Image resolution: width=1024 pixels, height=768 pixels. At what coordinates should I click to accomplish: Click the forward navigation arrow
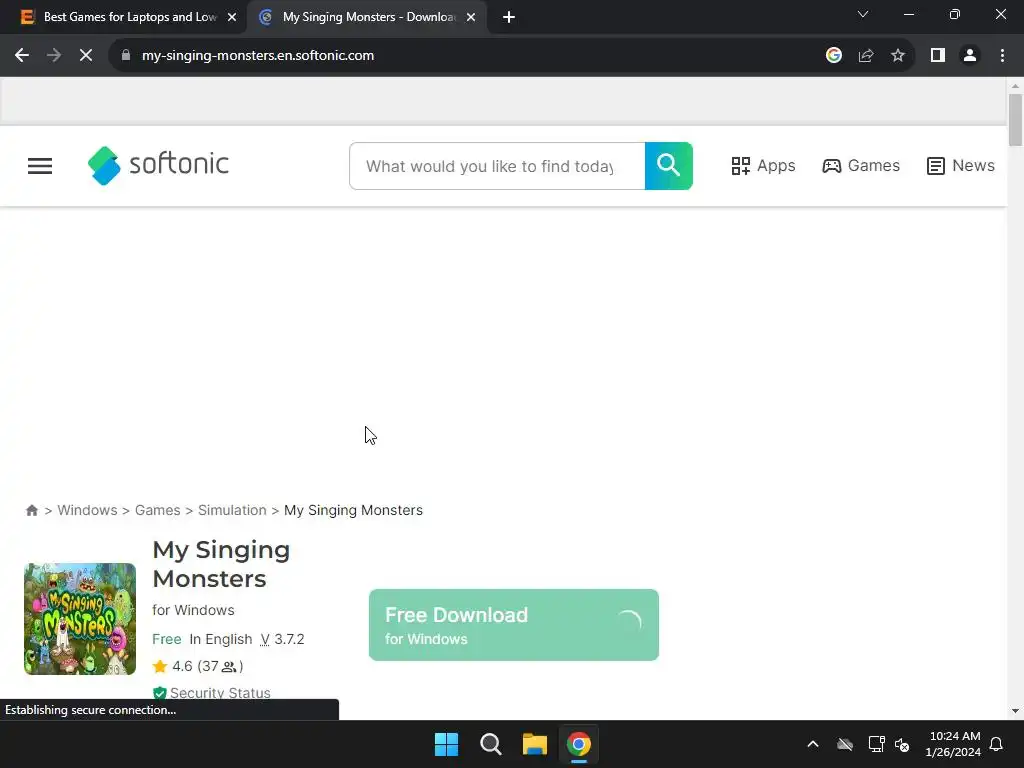(54, 56)
